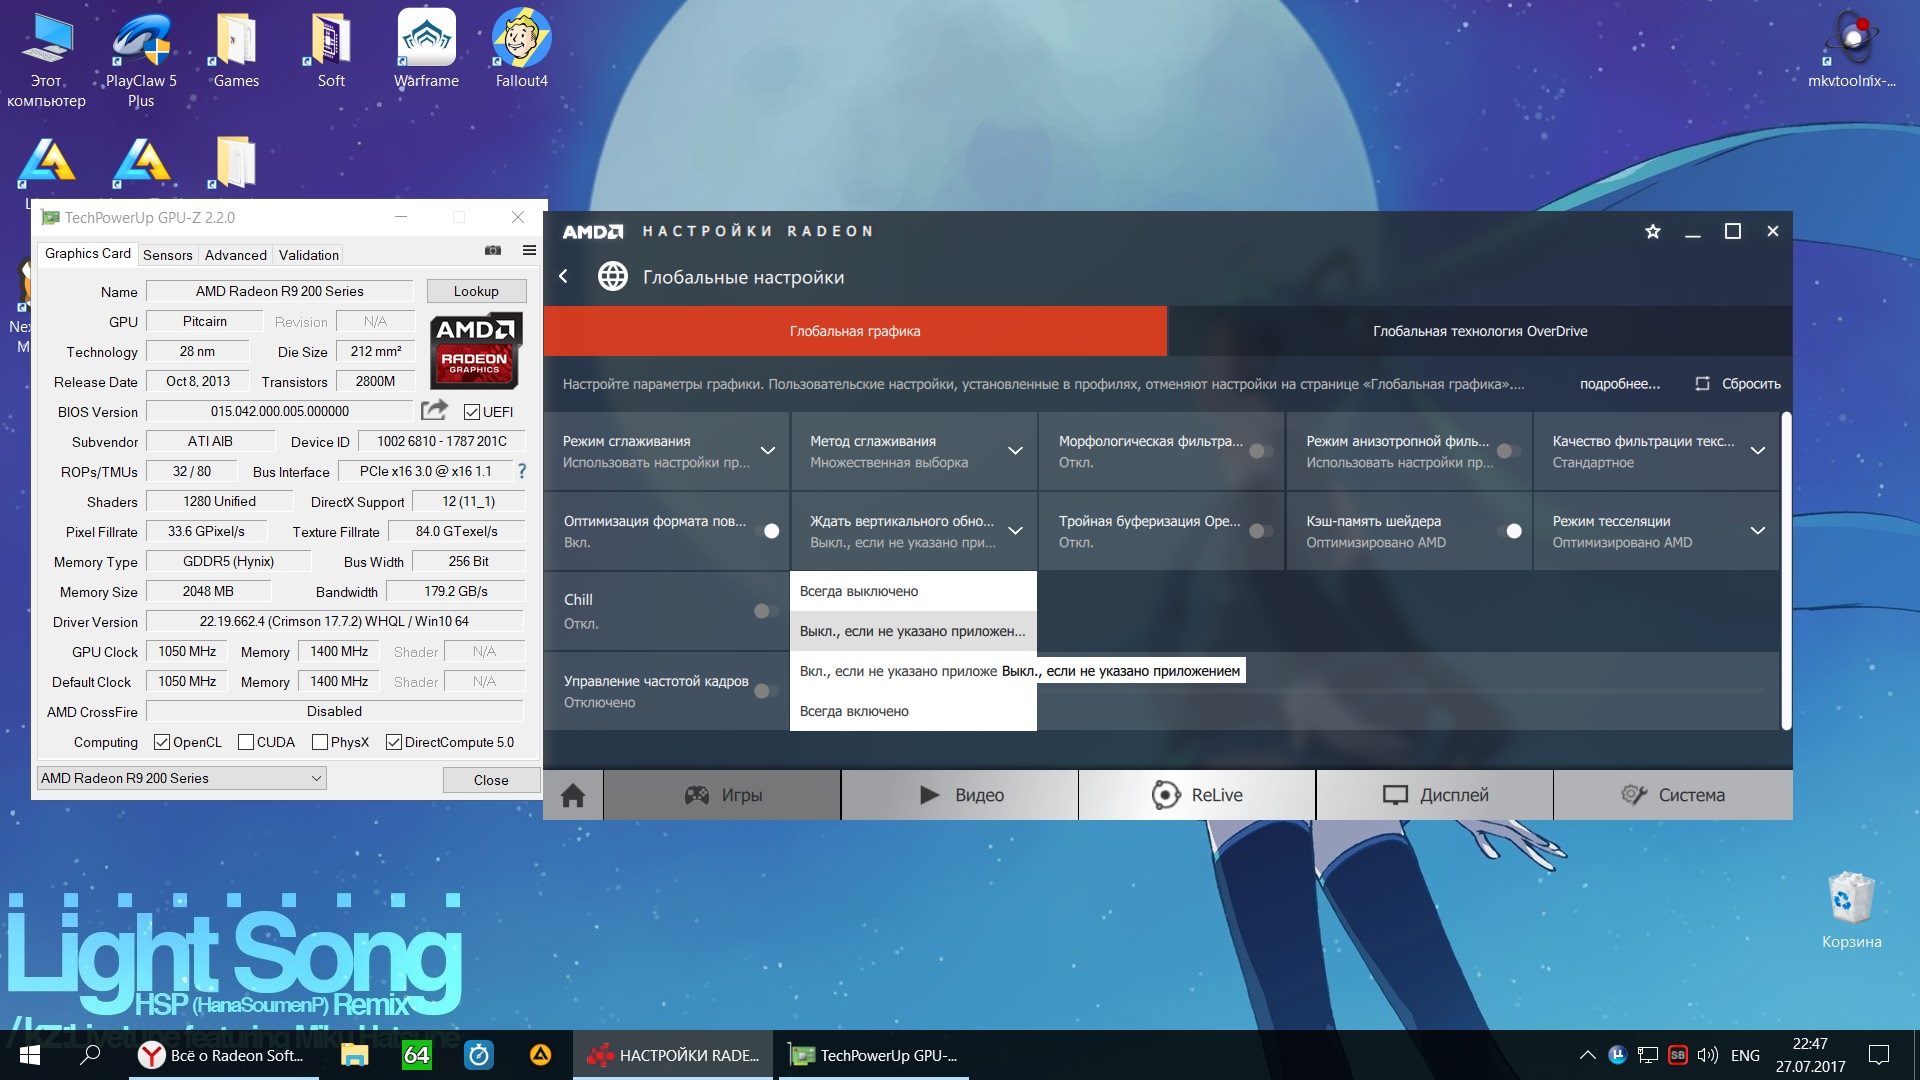This screenshot has height=1080, width=1920.
Task: Click the star favorite icon in Radeon Settings
Action: pyautogui.click(x=1653, y=231)
